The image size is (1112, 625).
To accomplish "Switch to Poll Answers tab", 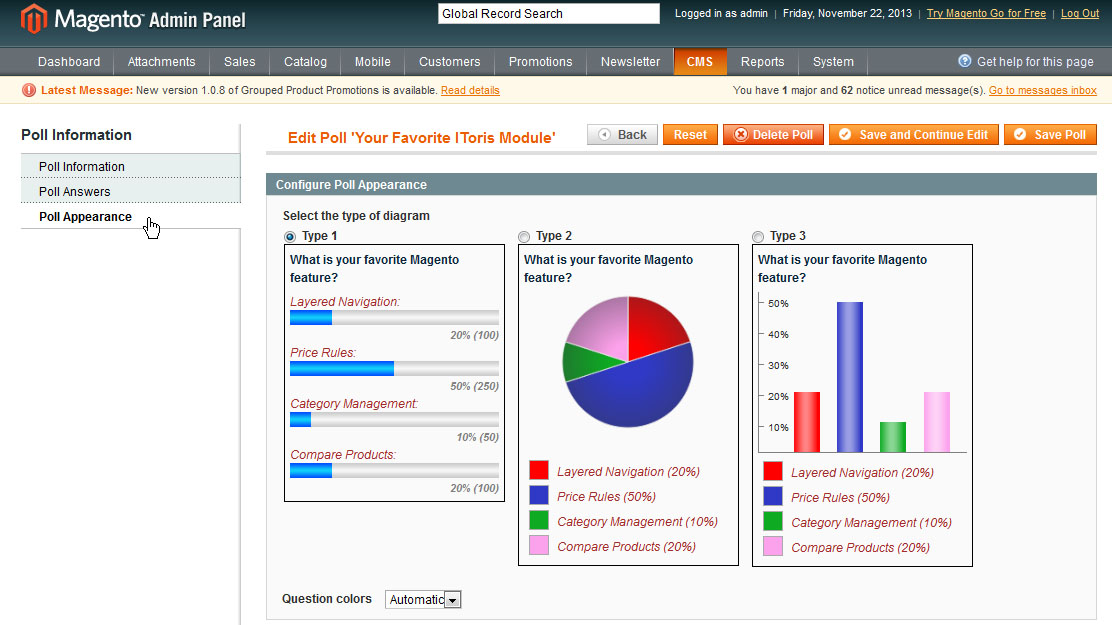I will pyautogui.click(x=130, y=191).
